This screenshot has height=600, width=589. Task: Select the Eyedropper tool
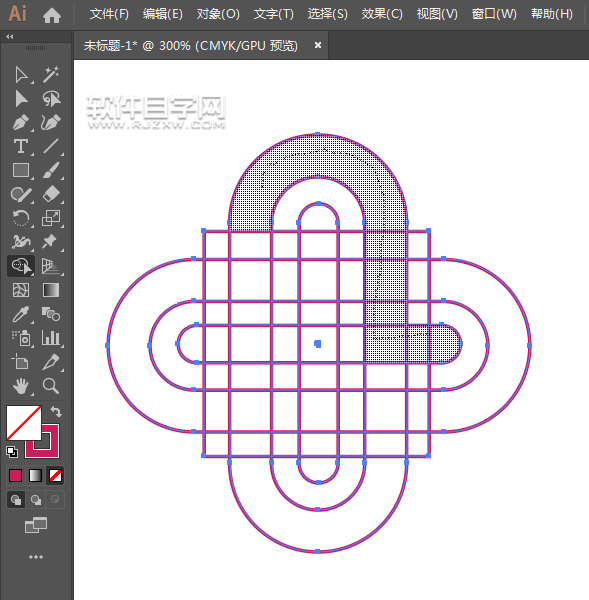tap(21, 315)
